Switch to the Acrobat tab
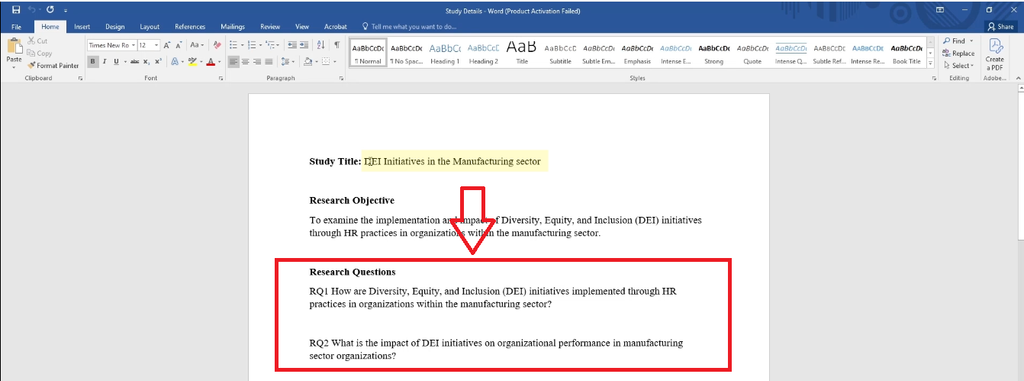Image resolution: width=1024 pixels, height=381 pixels. (x=335, y=27)
